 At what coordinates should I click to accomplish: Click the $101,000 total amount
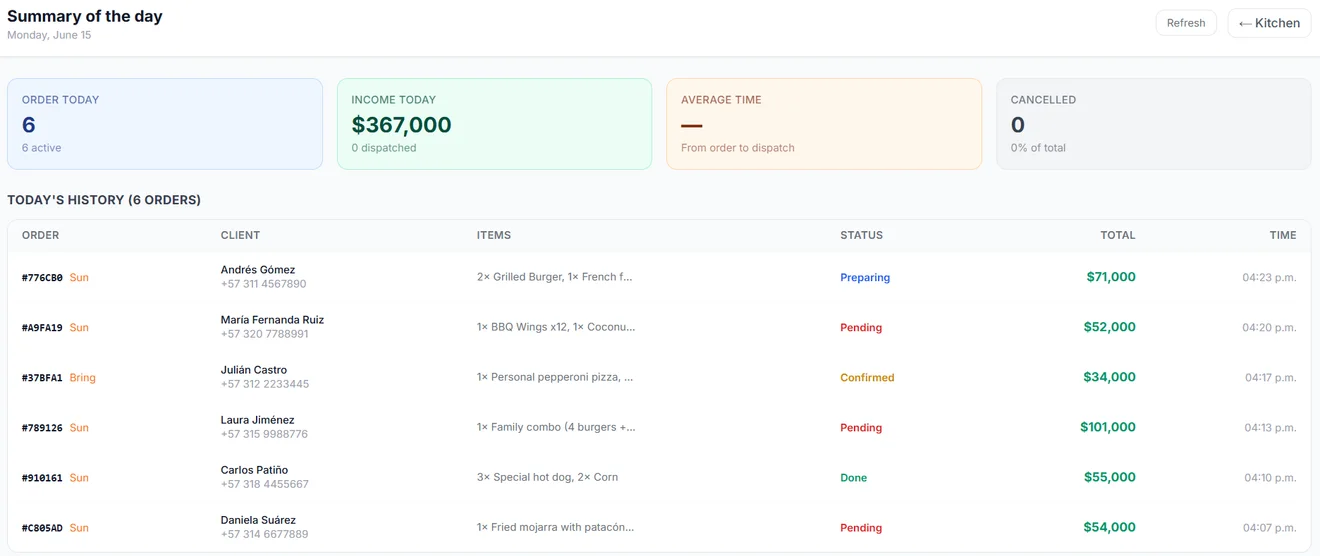pos(1108,427)
